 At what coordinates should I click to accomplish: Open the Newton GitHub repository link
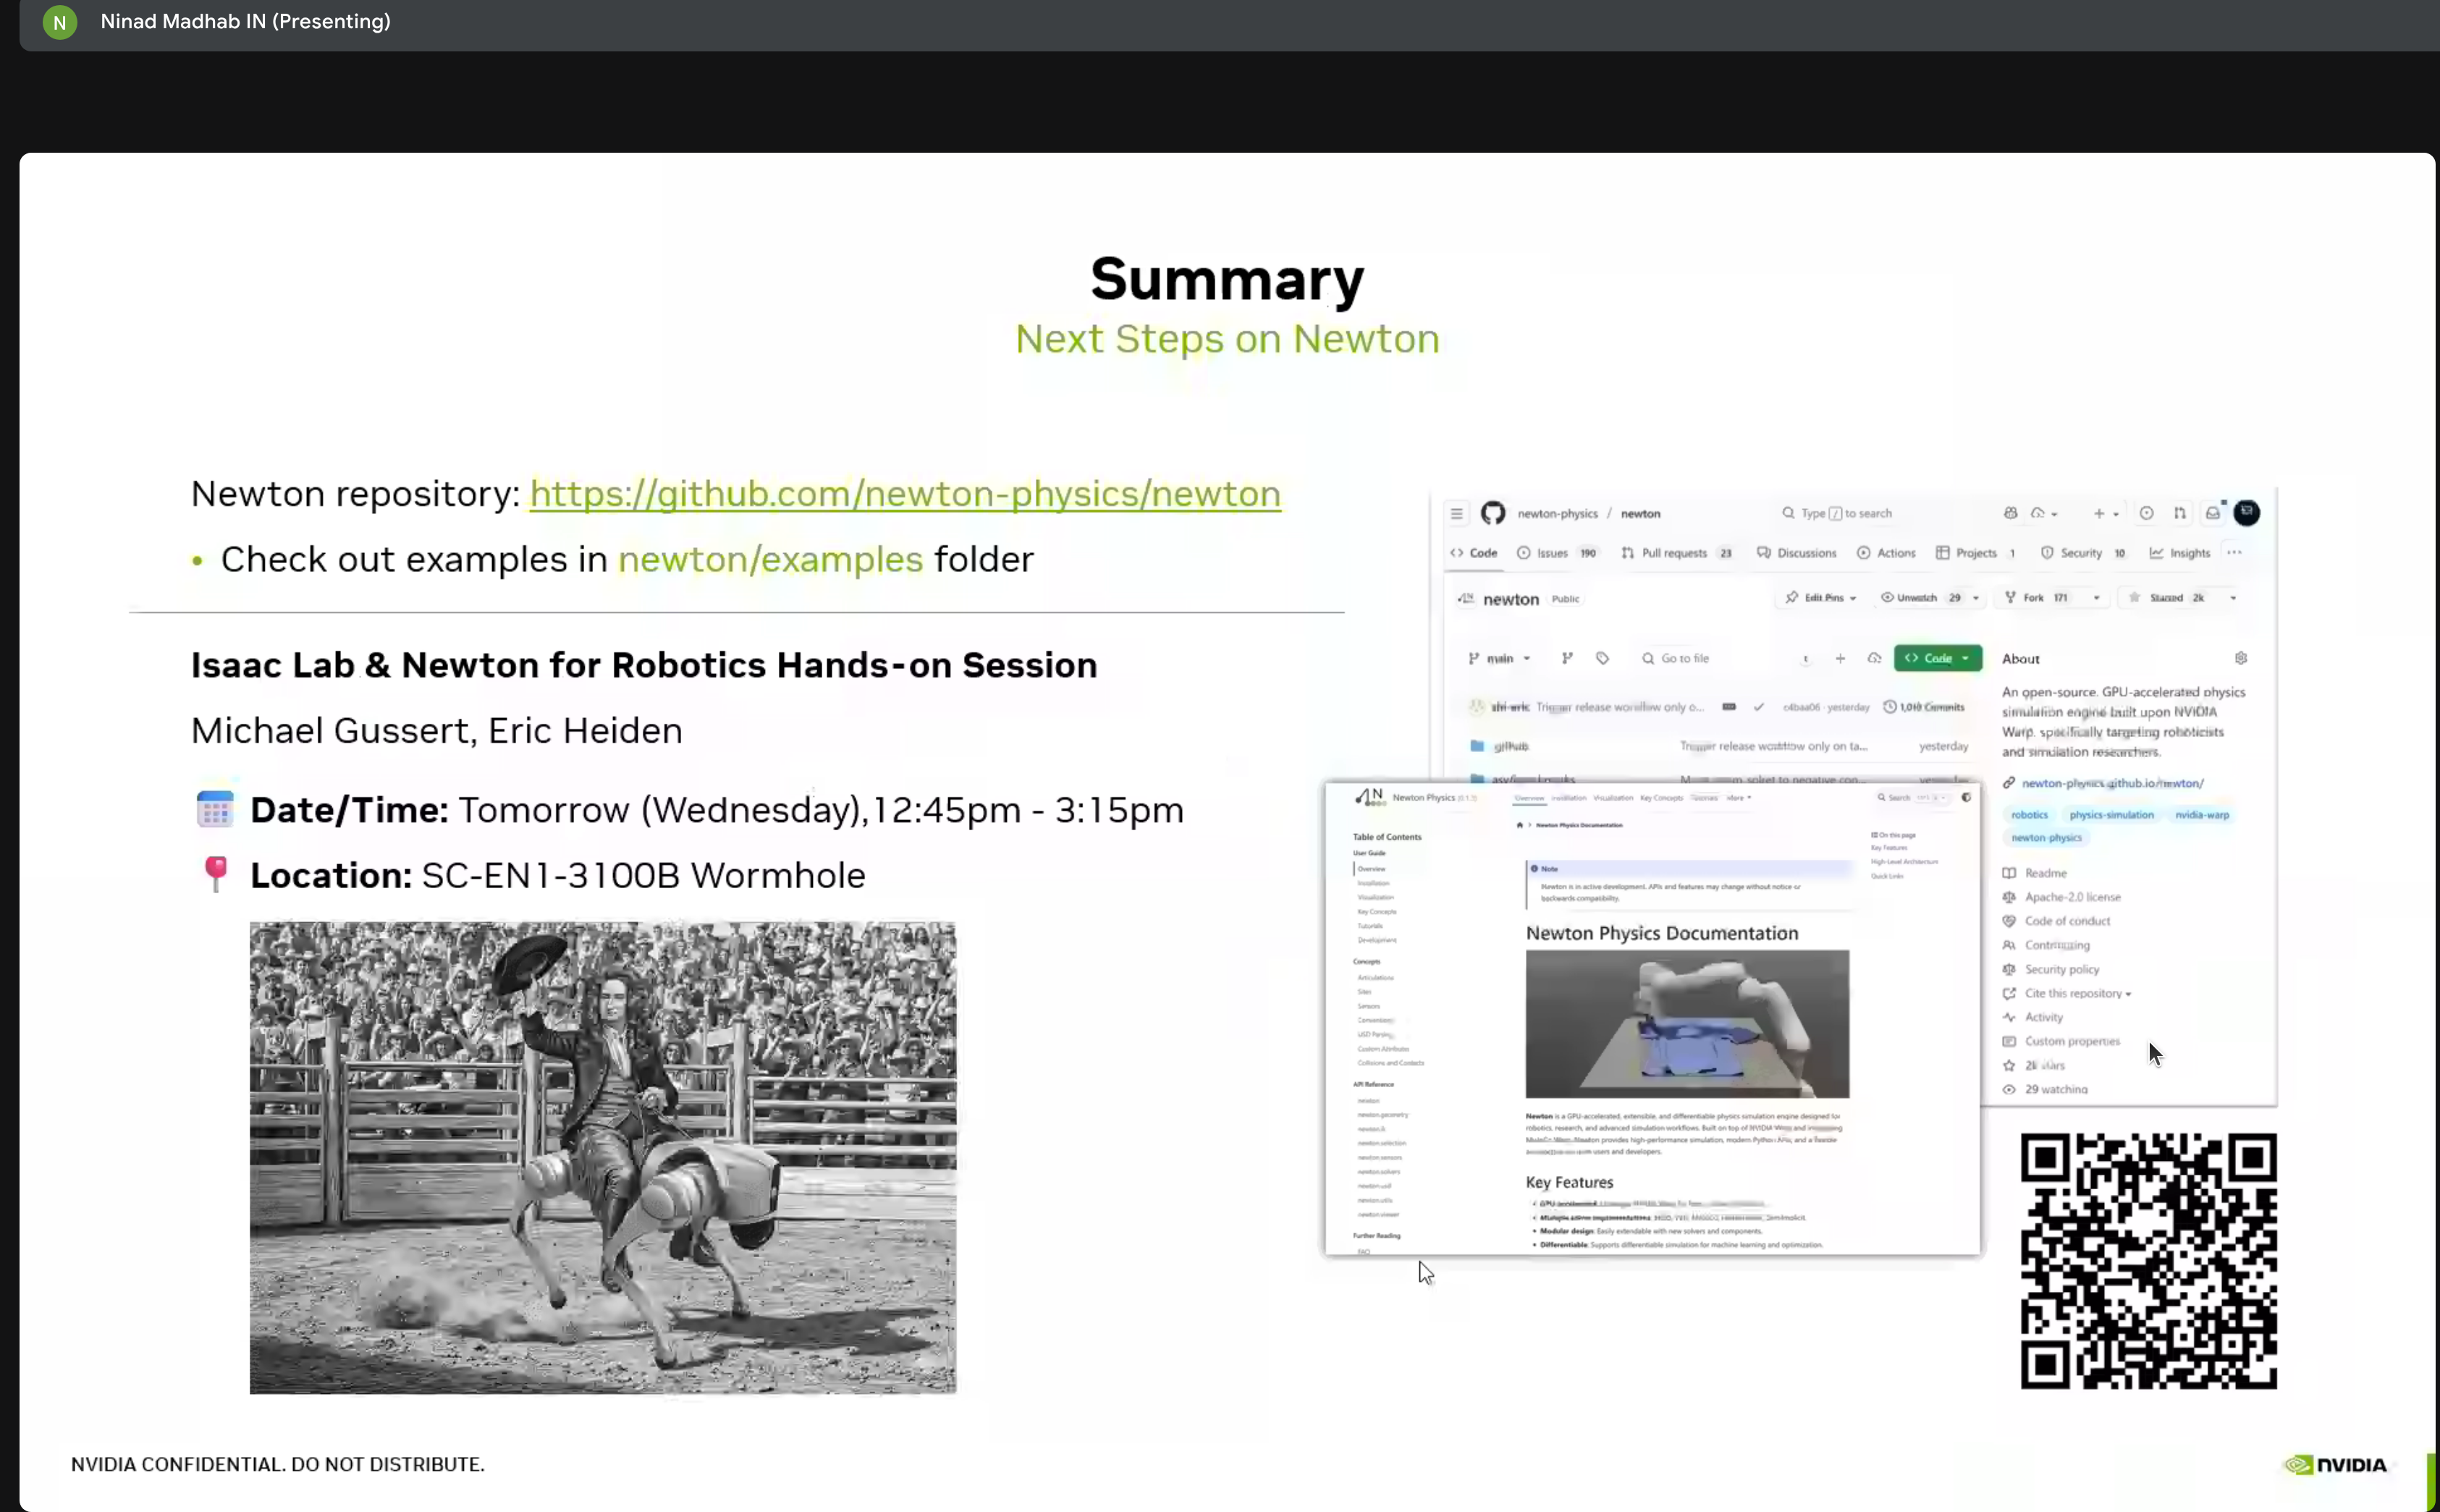point(904,494)
